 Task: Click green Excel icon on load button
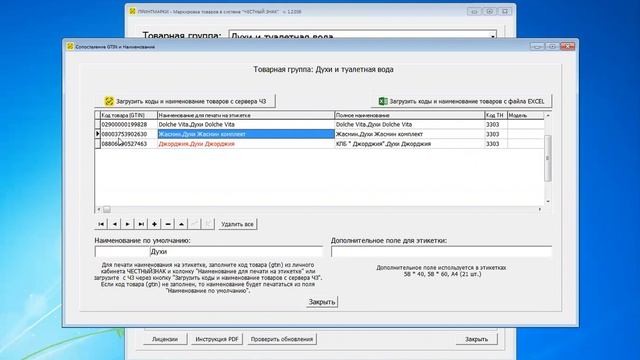383,101
